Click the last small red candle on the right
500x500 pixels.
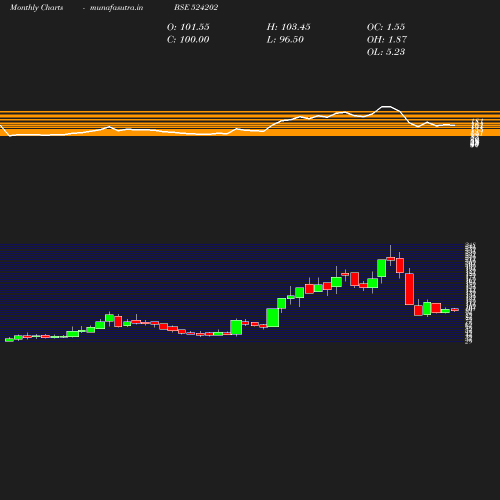(455, 310)
